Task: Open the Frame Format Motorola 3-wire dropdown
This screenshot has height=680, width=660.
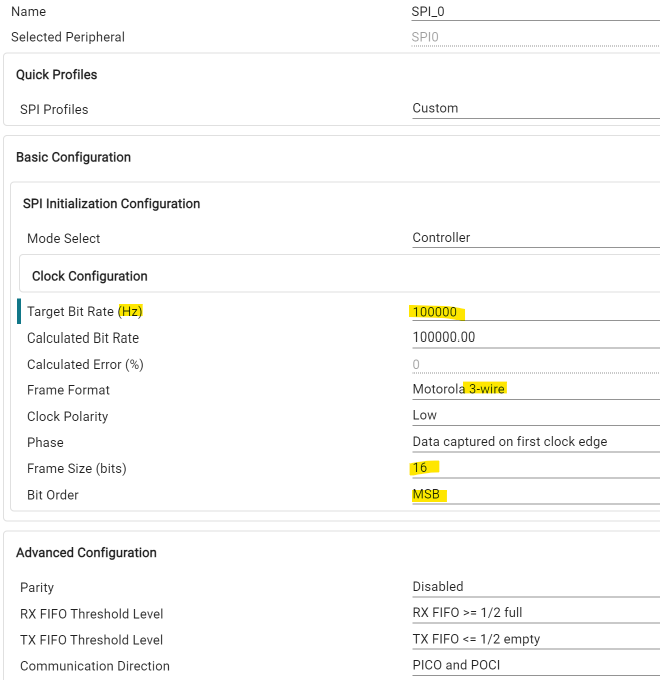Action: point(536,389)
